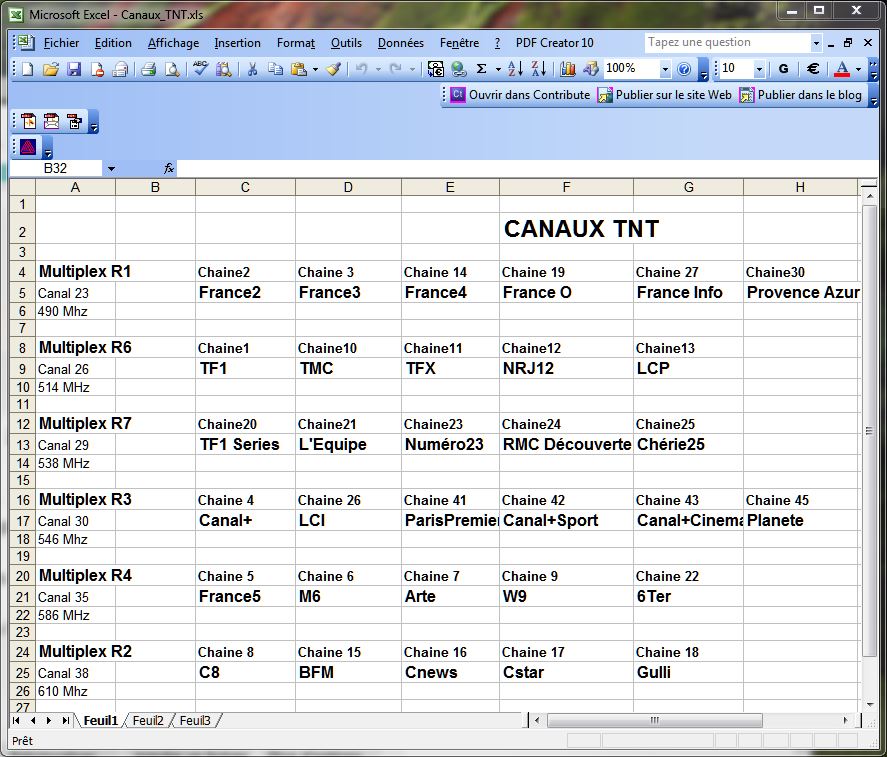
Task: Open the font color dropdown arrow
Action: point(858,70)
